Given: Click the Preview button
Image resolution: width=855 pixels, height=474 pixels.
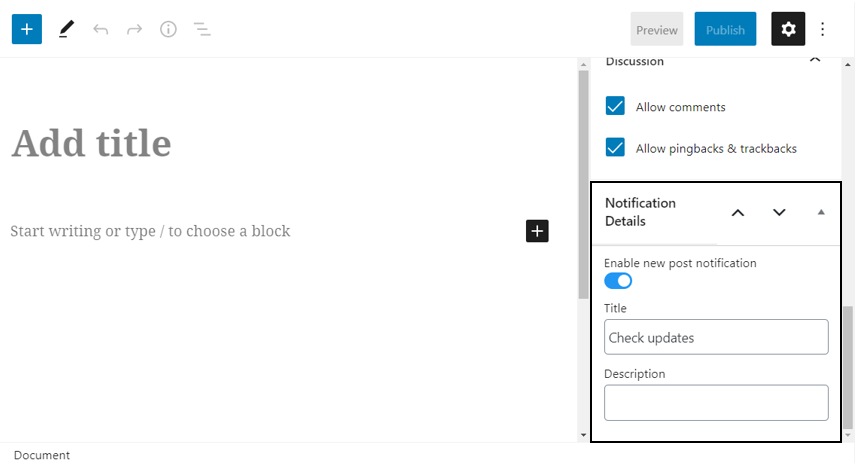Looking at the screenshot, I should (657, 29).
